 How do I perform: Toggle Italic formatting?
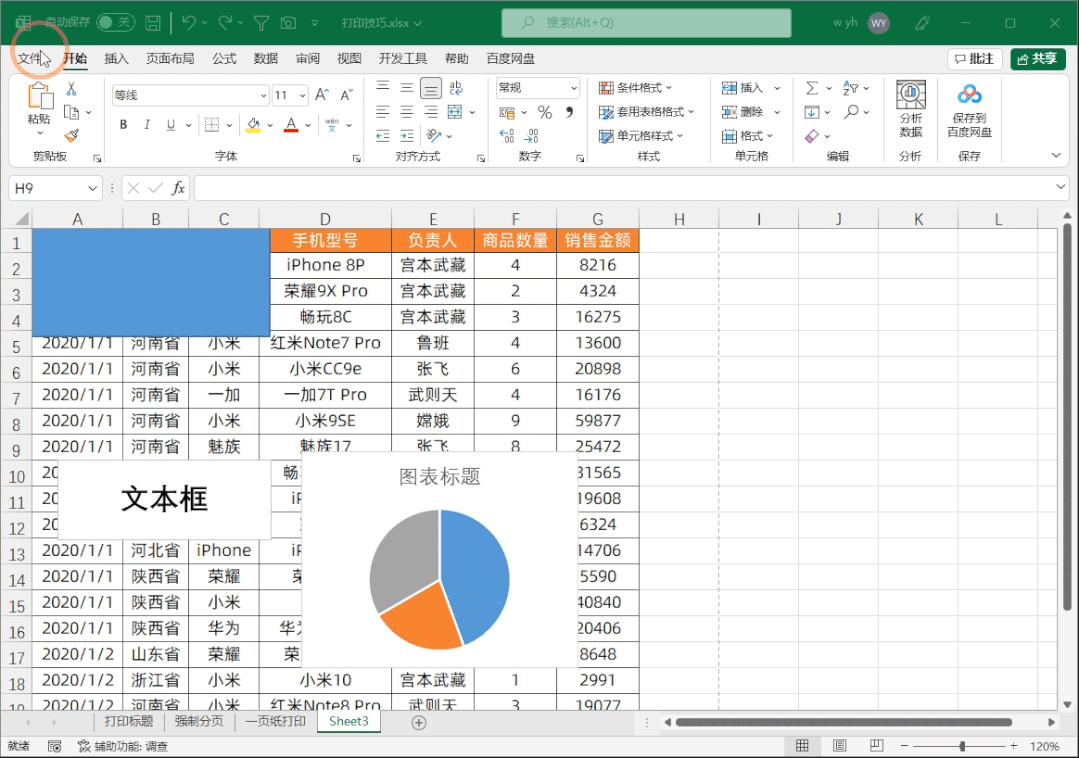coord(147,125)
